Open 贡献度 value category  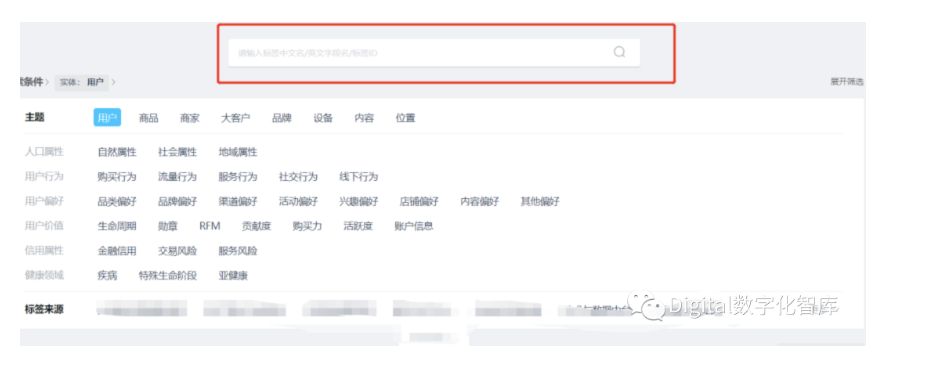257,226
